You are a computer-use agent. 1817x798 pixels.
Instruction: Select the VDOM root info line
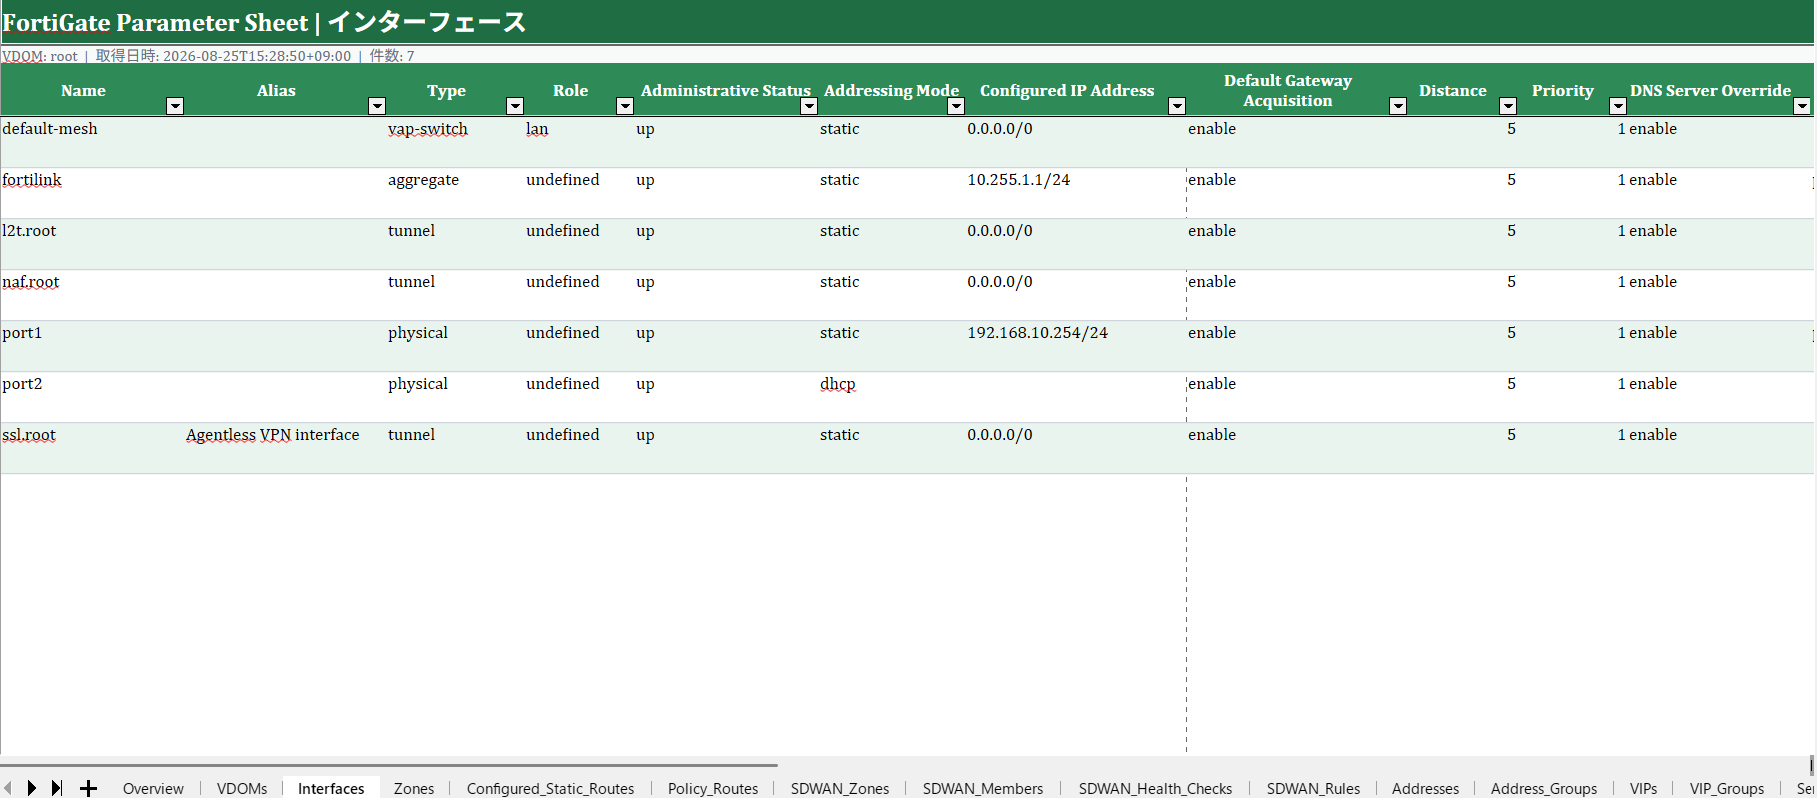point(208,56)
